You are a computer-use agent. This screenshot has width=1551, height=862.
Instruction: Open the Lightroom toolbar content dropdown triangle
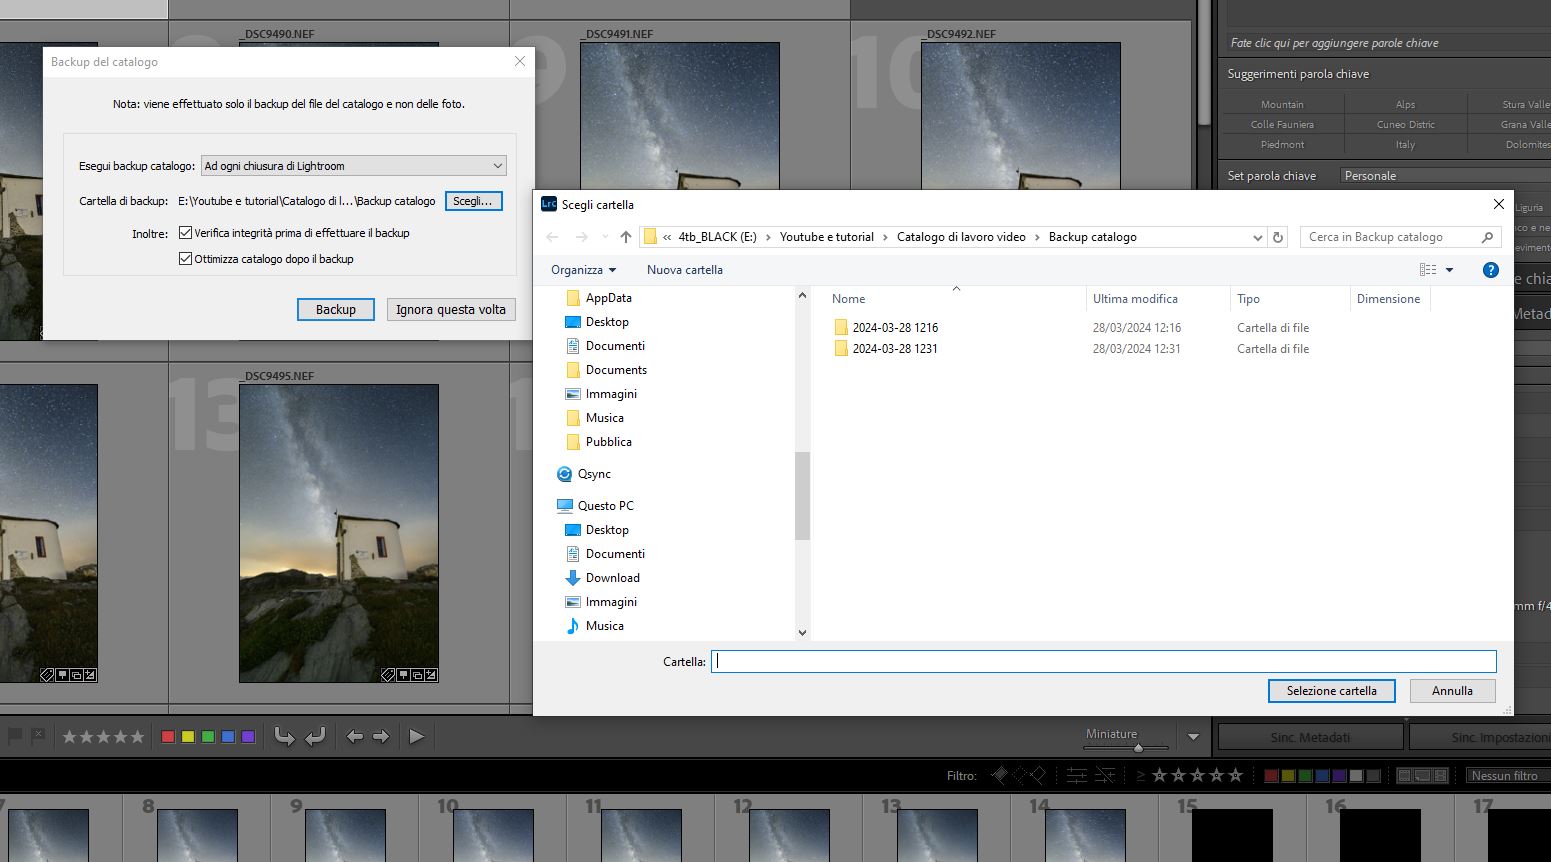tap(1193, 737)
